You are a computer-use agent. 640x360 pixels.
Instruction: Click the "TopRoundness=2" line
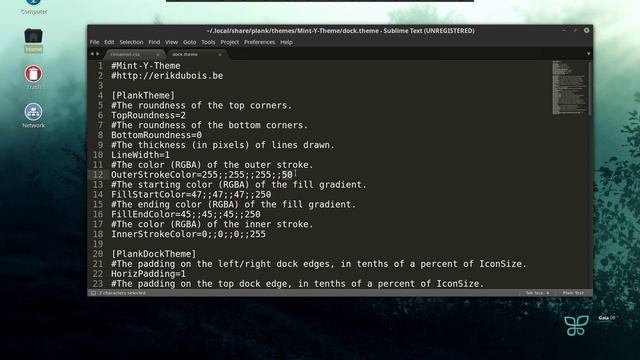[x=149, y=116]
